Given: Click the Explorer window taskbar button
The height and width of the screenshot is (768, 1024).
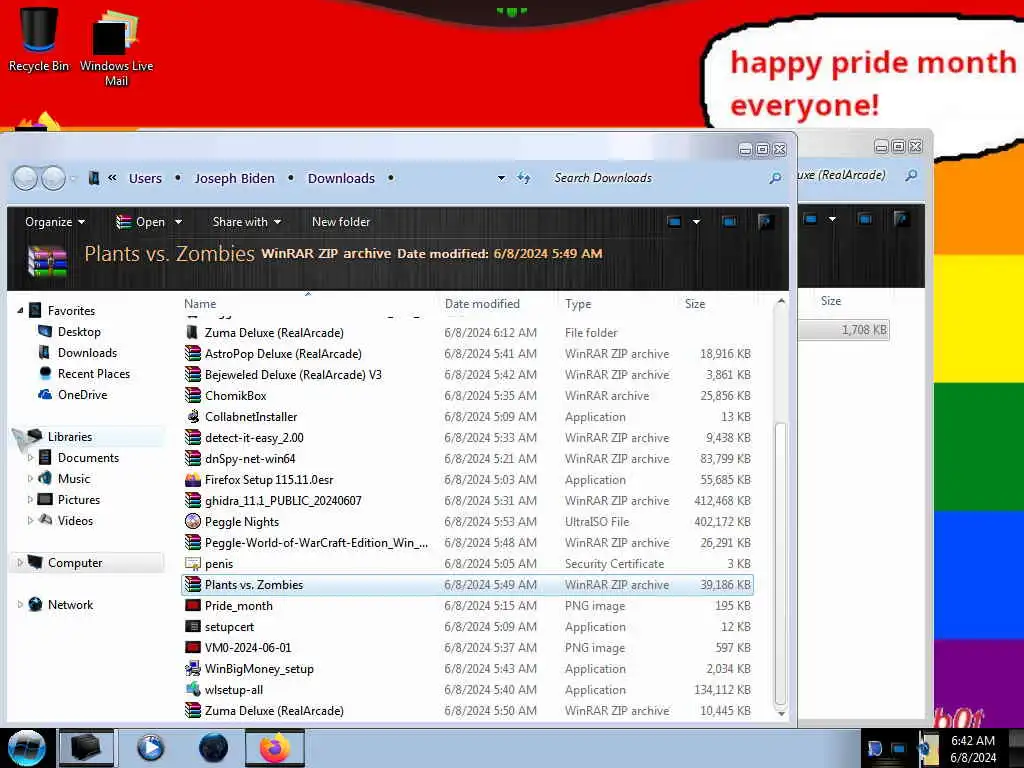Looking at the screenshot, I should pos(86,748).
